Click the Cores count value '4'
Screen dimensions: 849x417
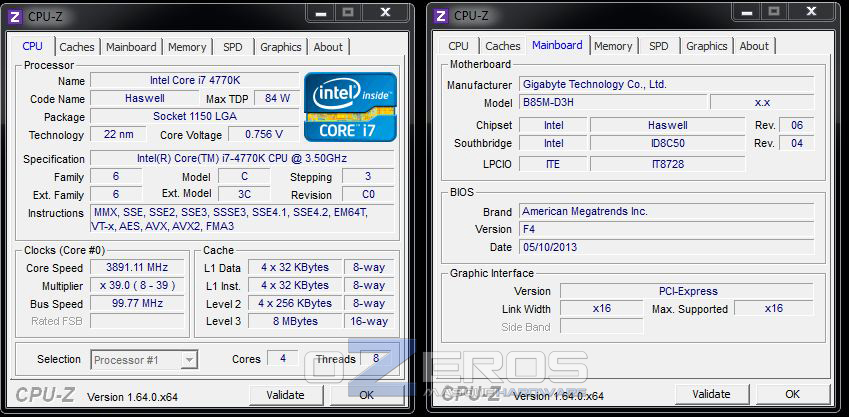[x=282, y=359]
